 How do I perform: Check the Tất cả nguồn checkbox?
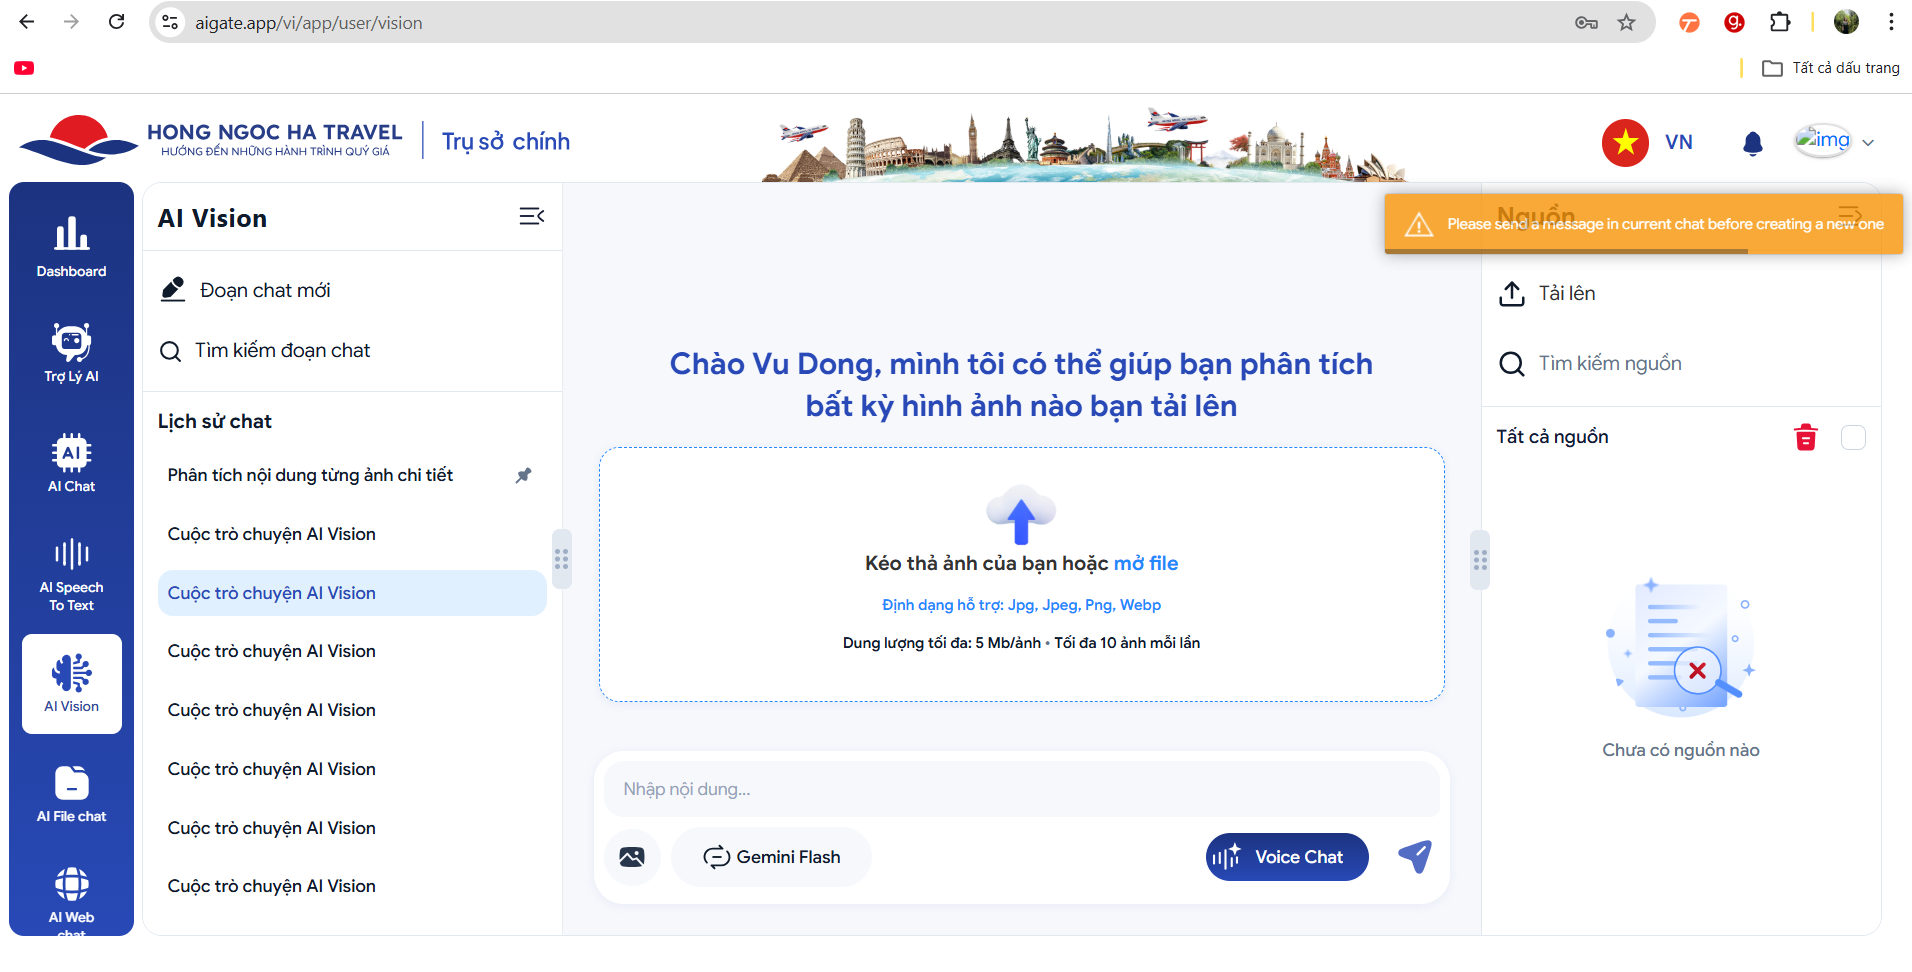[x=1853, y=438]
